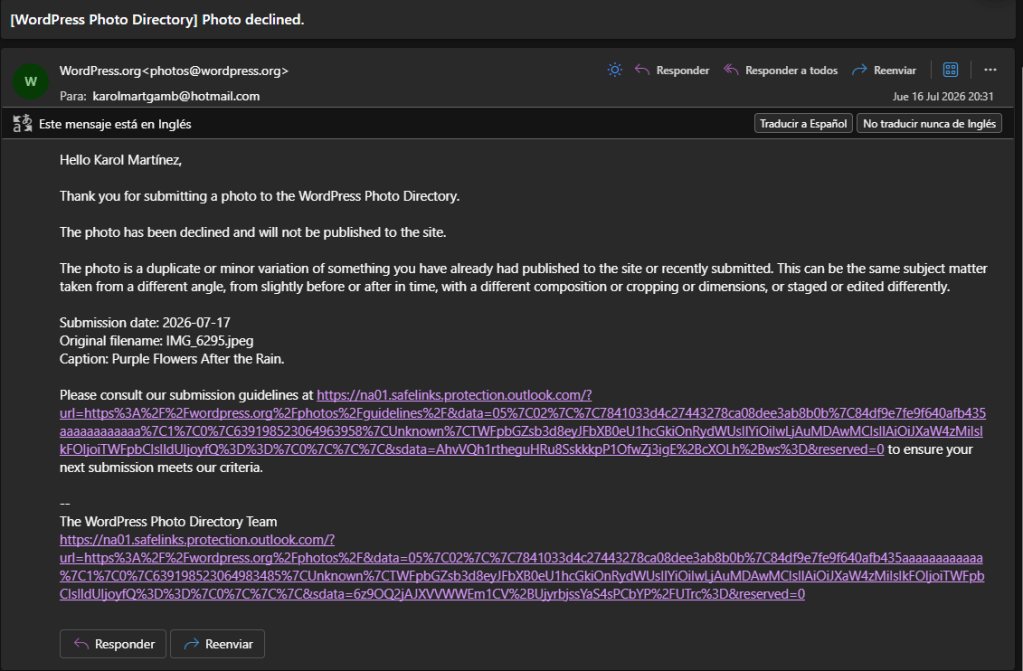Click The WordPress Photo Directory Team signature
This screenshot has width=1023, height=671.
168,522
